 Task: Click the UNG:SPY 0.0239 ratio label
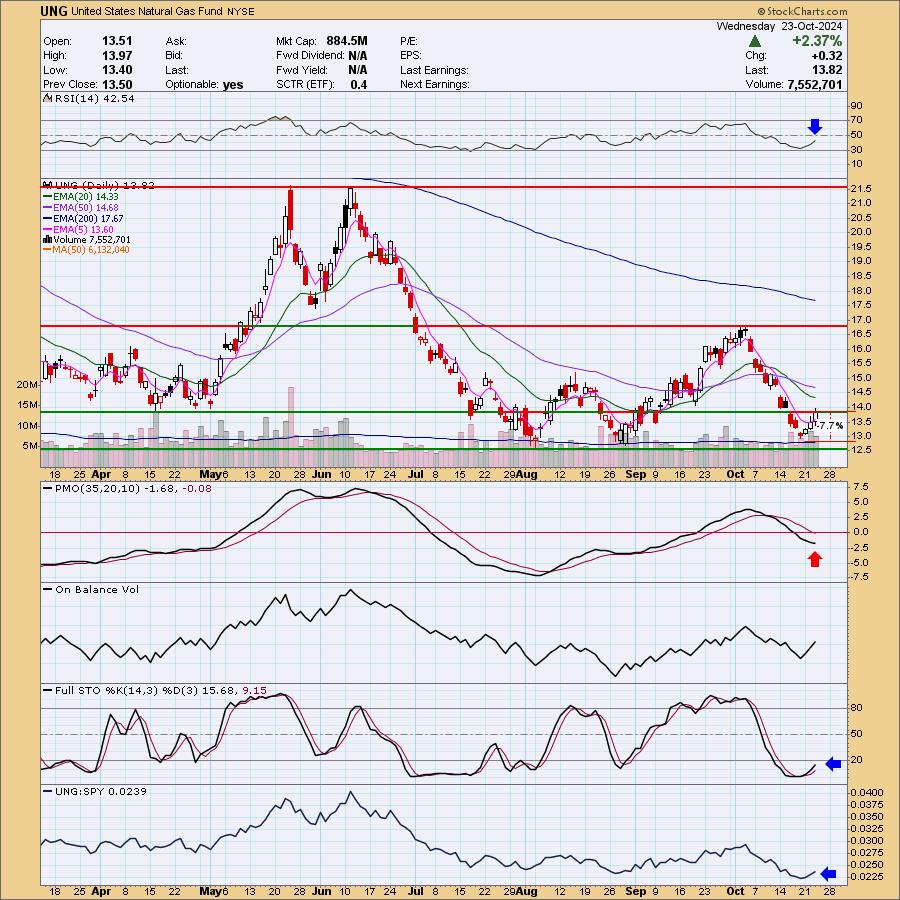coord(101,792)
